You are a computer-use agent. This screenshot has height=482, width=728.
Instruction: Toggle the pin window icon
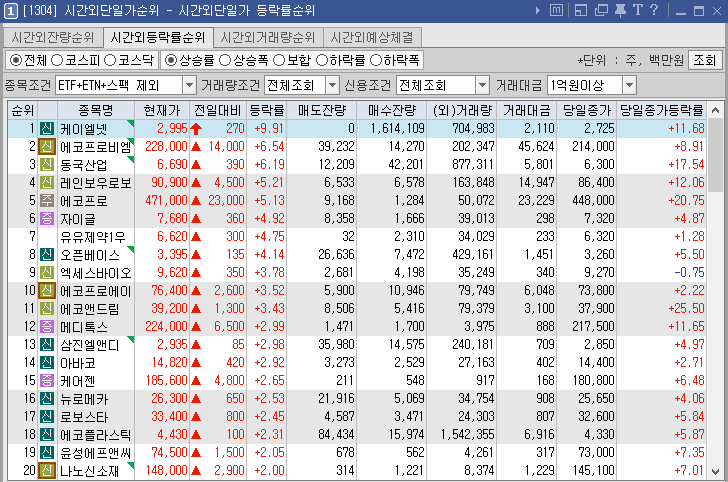(x=620, y=10)
